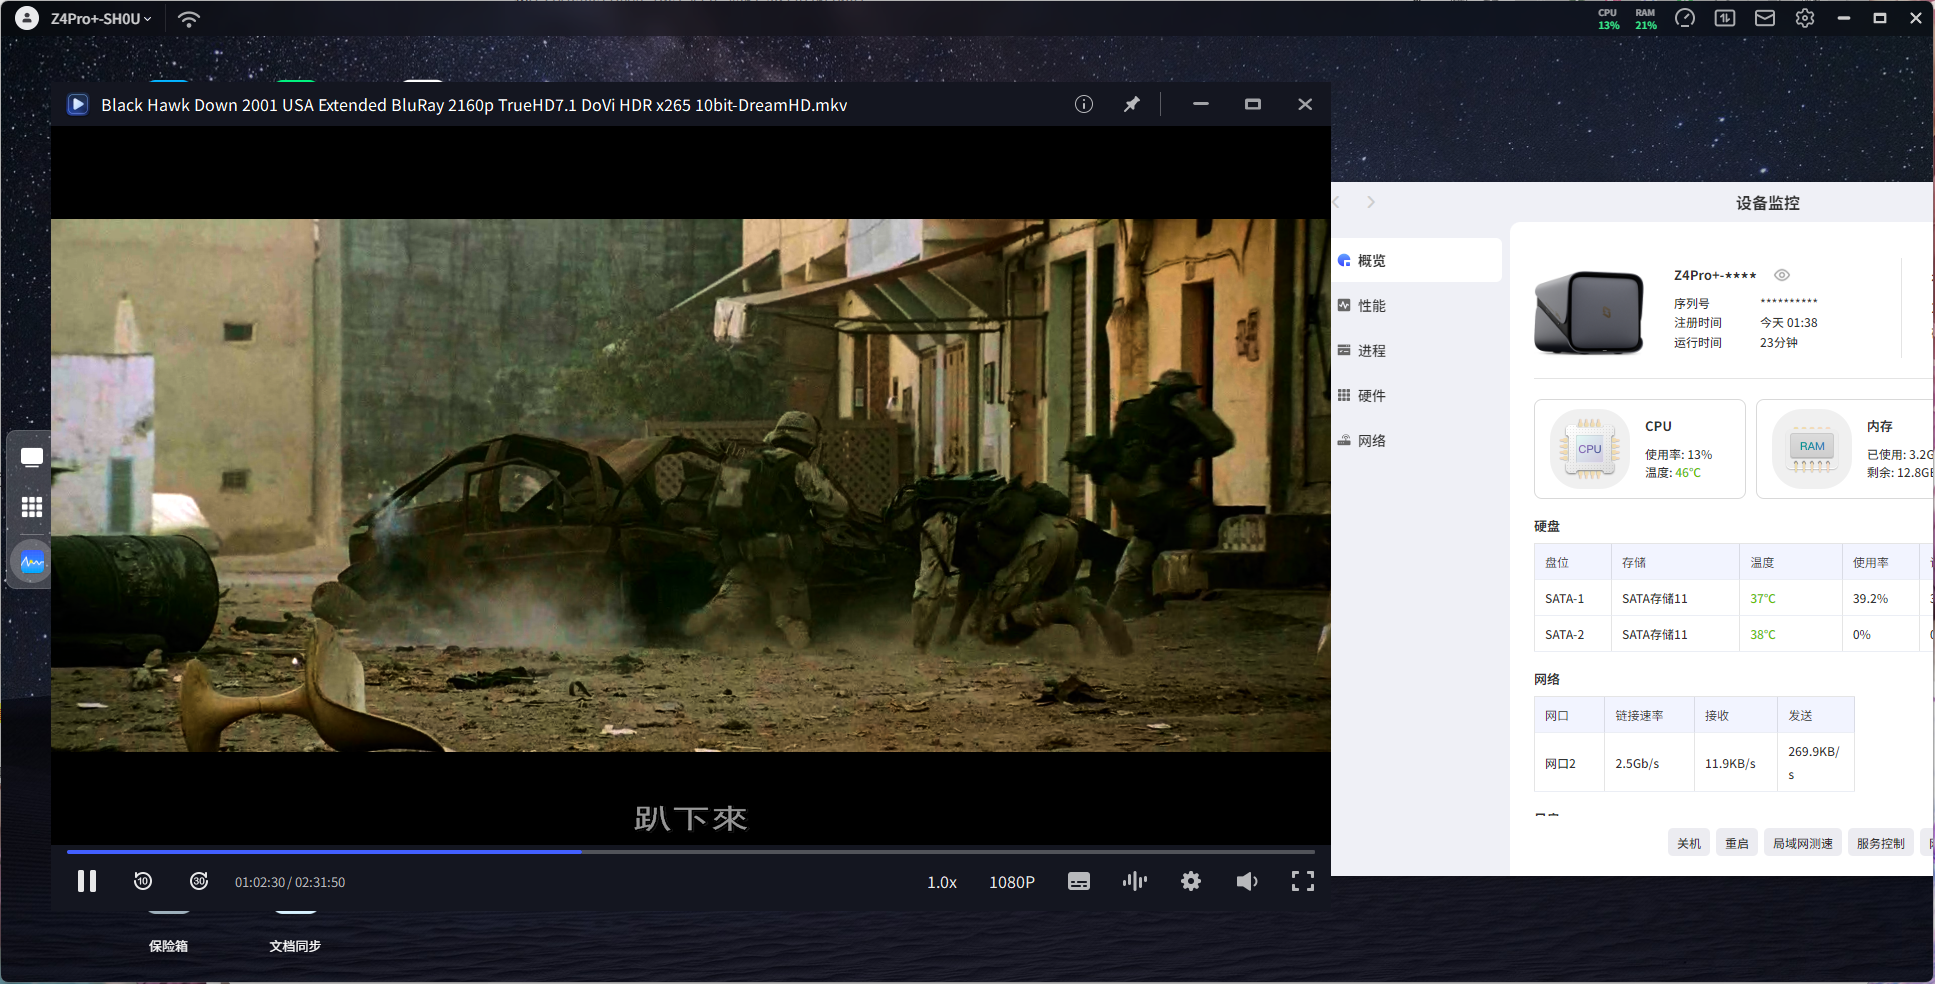Open device monitor icon in side dock

[32, 562]
